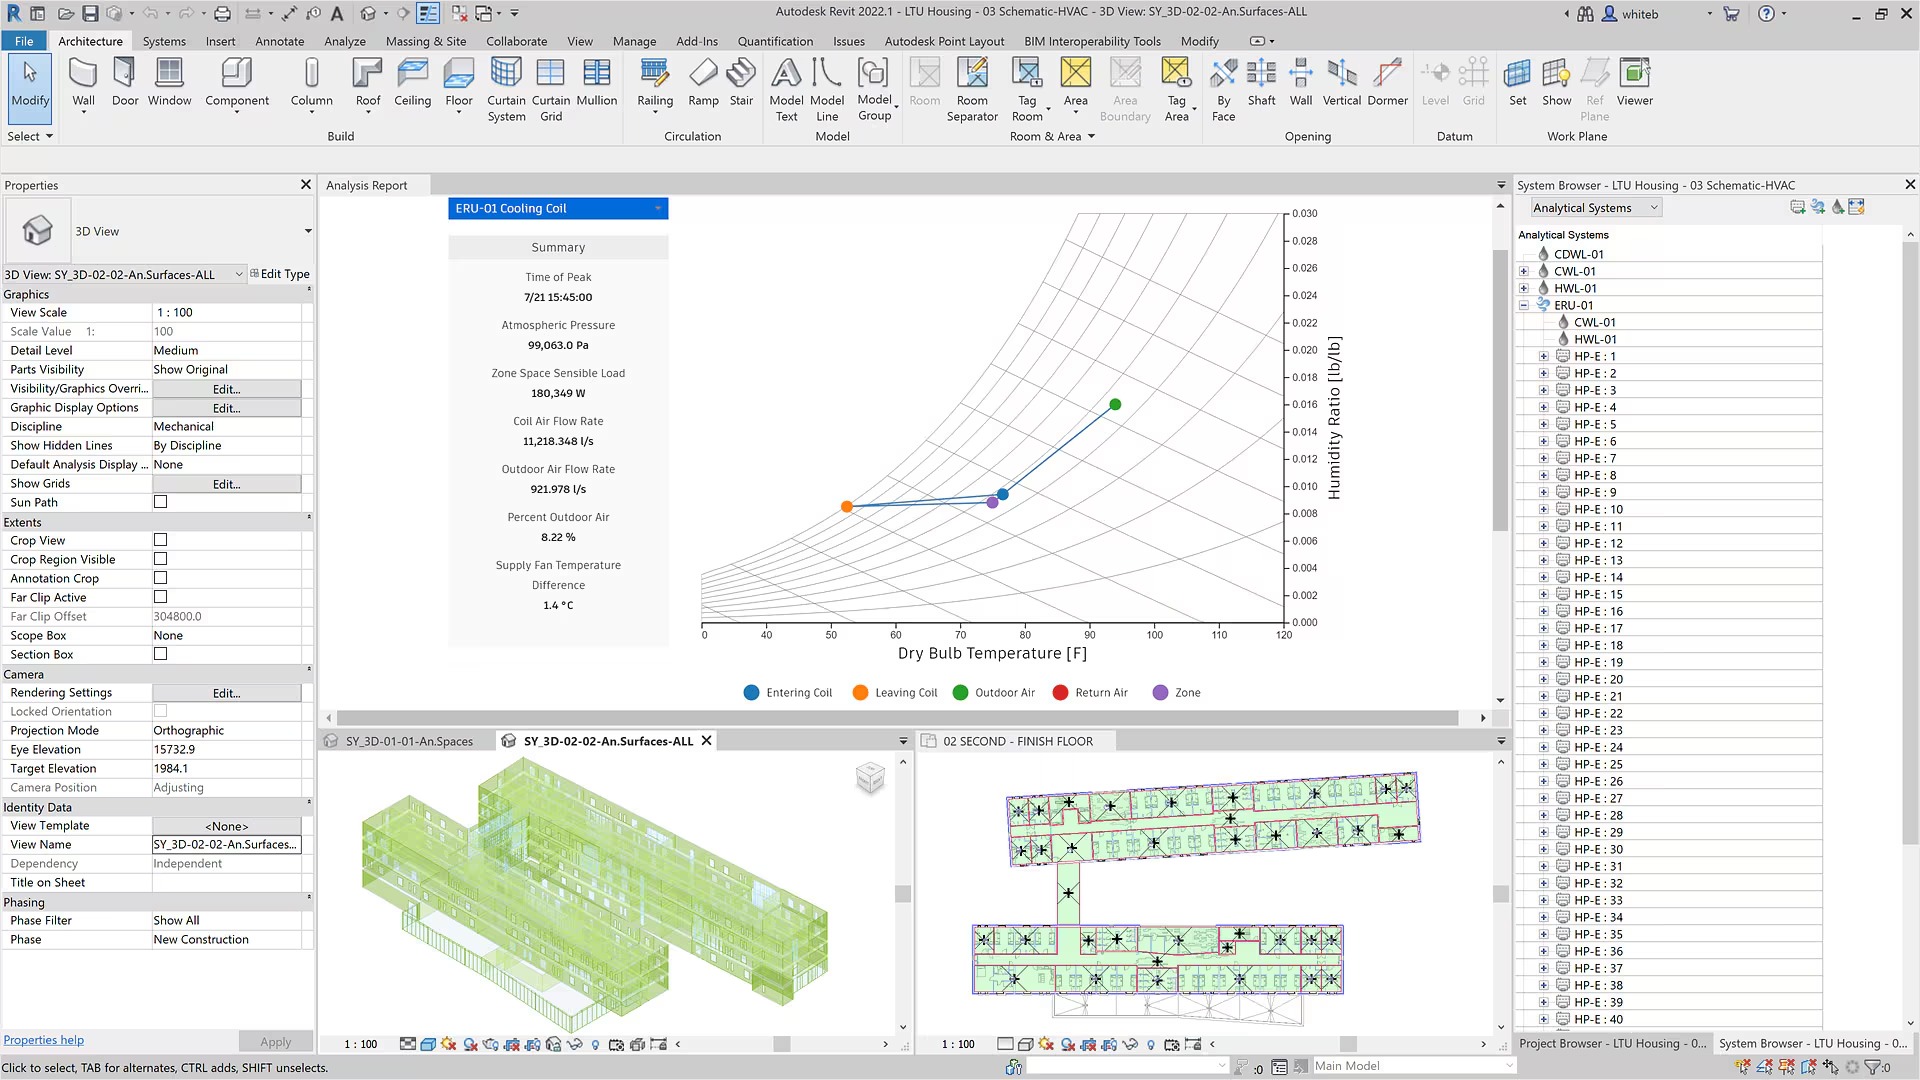Click the ViewCube in the 3D view
1920x1080 pixels.
pyautogui.click(x=870, y=778)
